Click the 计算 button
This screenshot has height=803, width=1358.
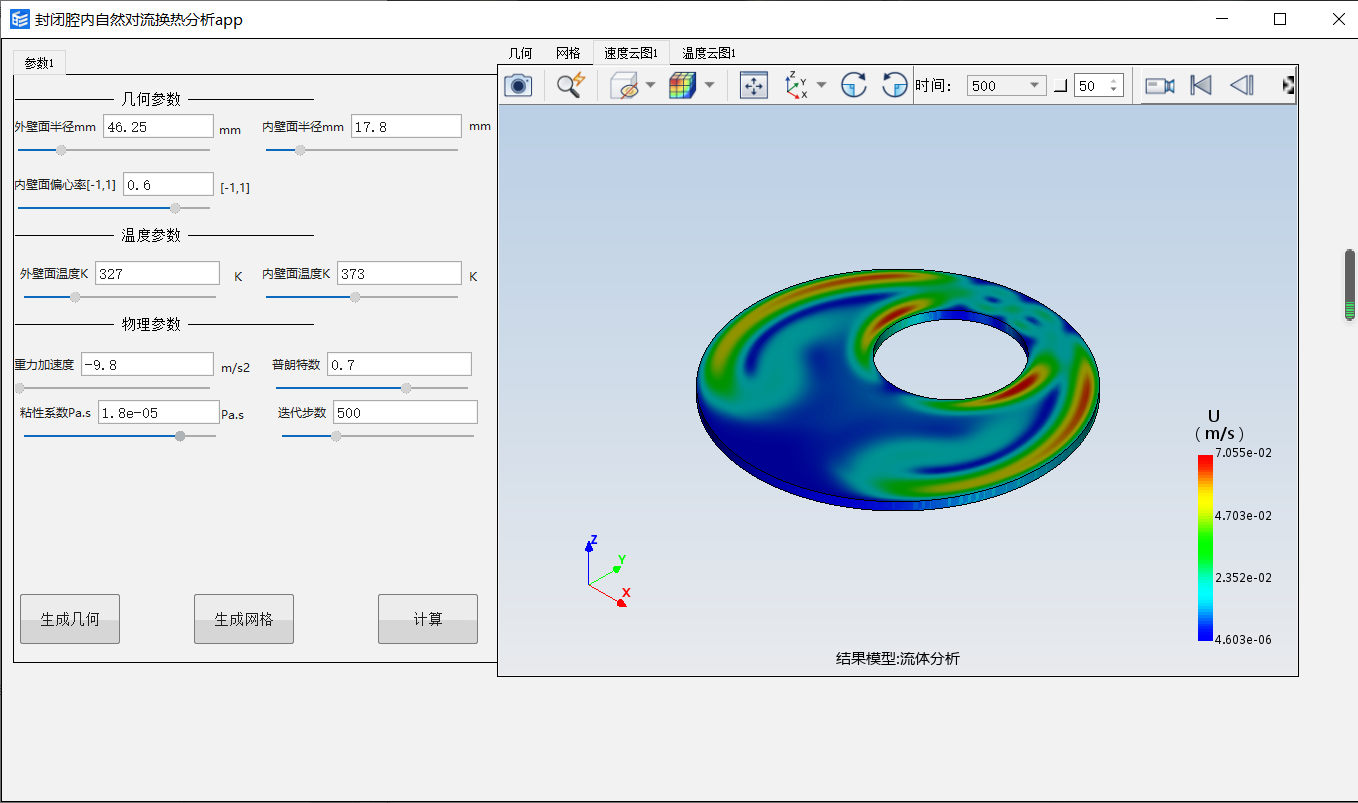click(428, 619)
